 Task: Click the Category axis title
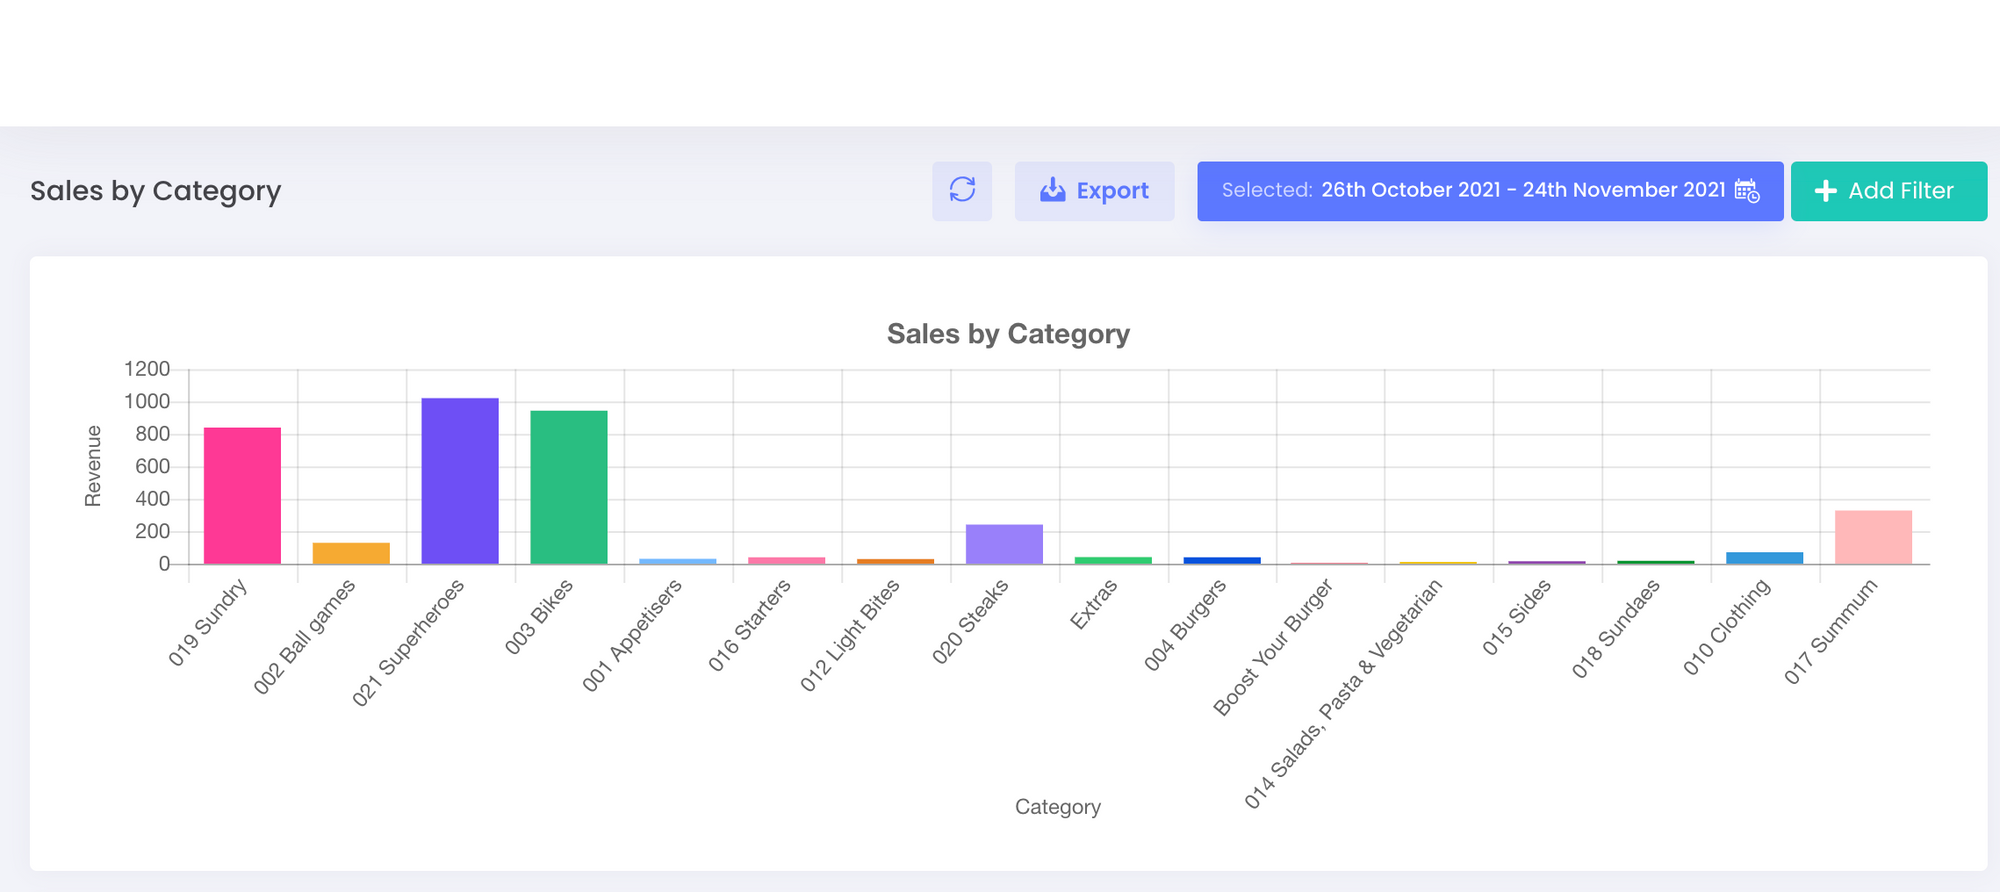(x=1057, y=807)
